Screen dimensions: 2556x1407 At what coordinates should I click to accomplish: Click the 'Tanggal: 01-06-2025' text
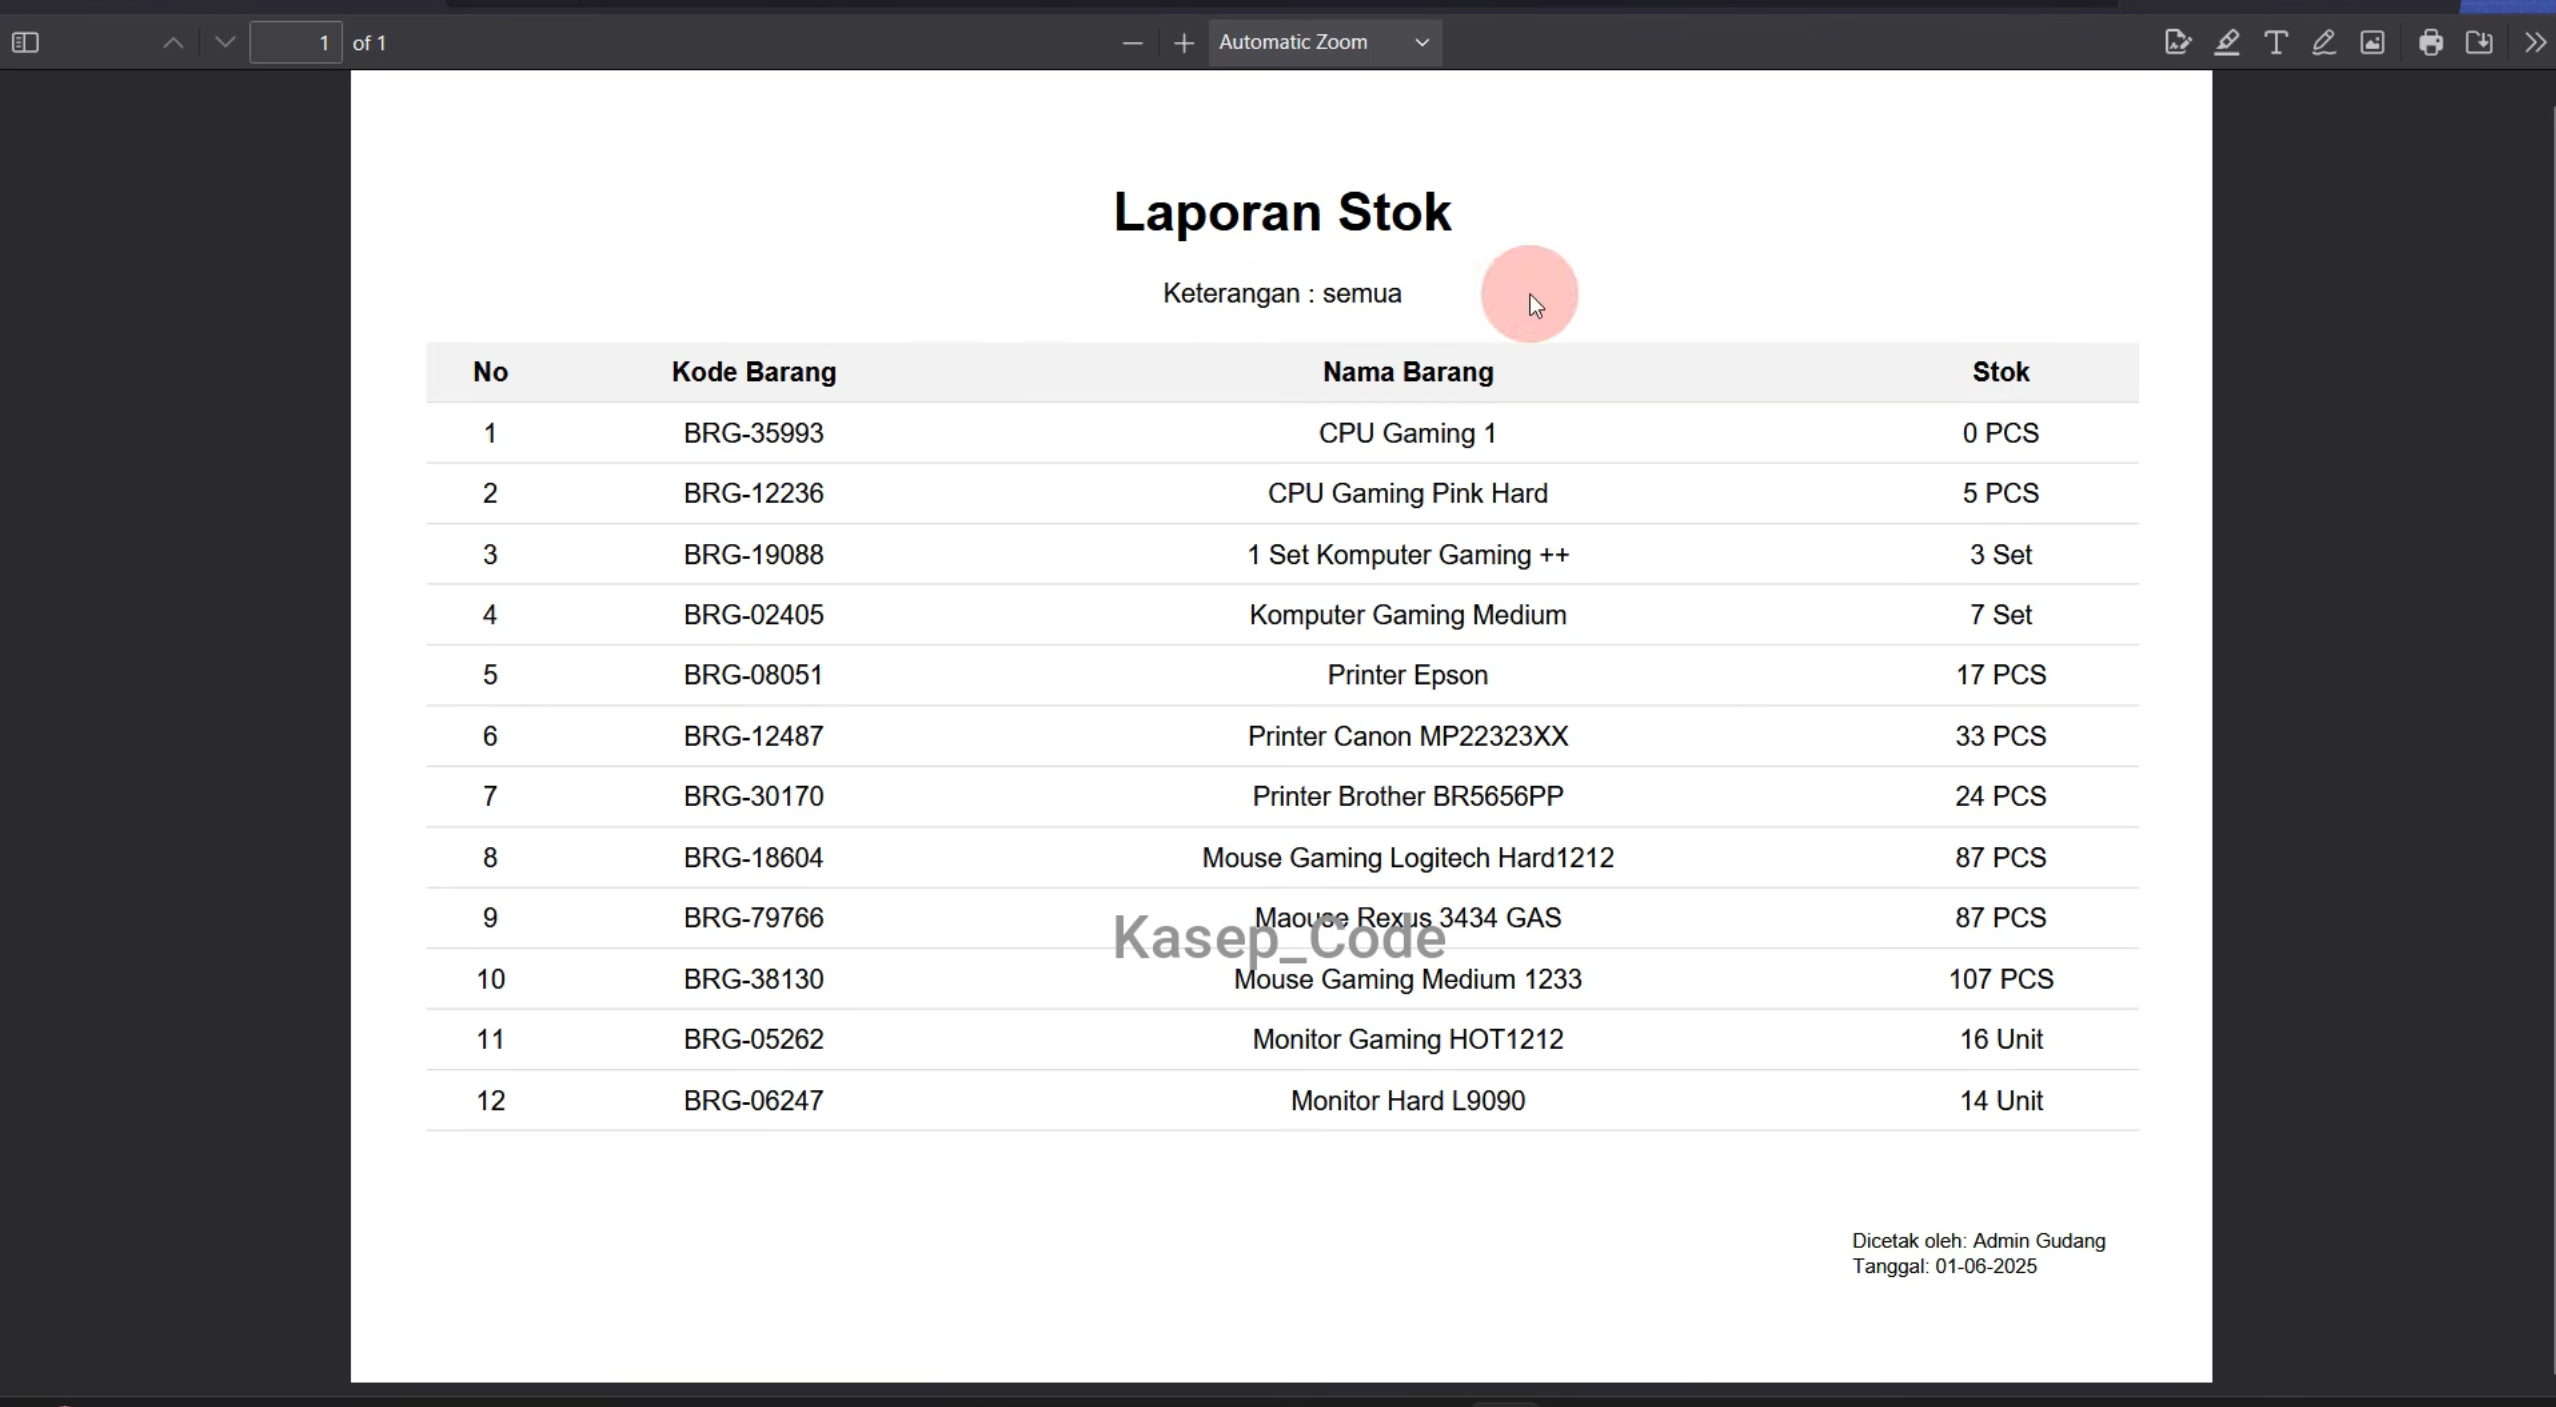(x=1944, y=1267)
